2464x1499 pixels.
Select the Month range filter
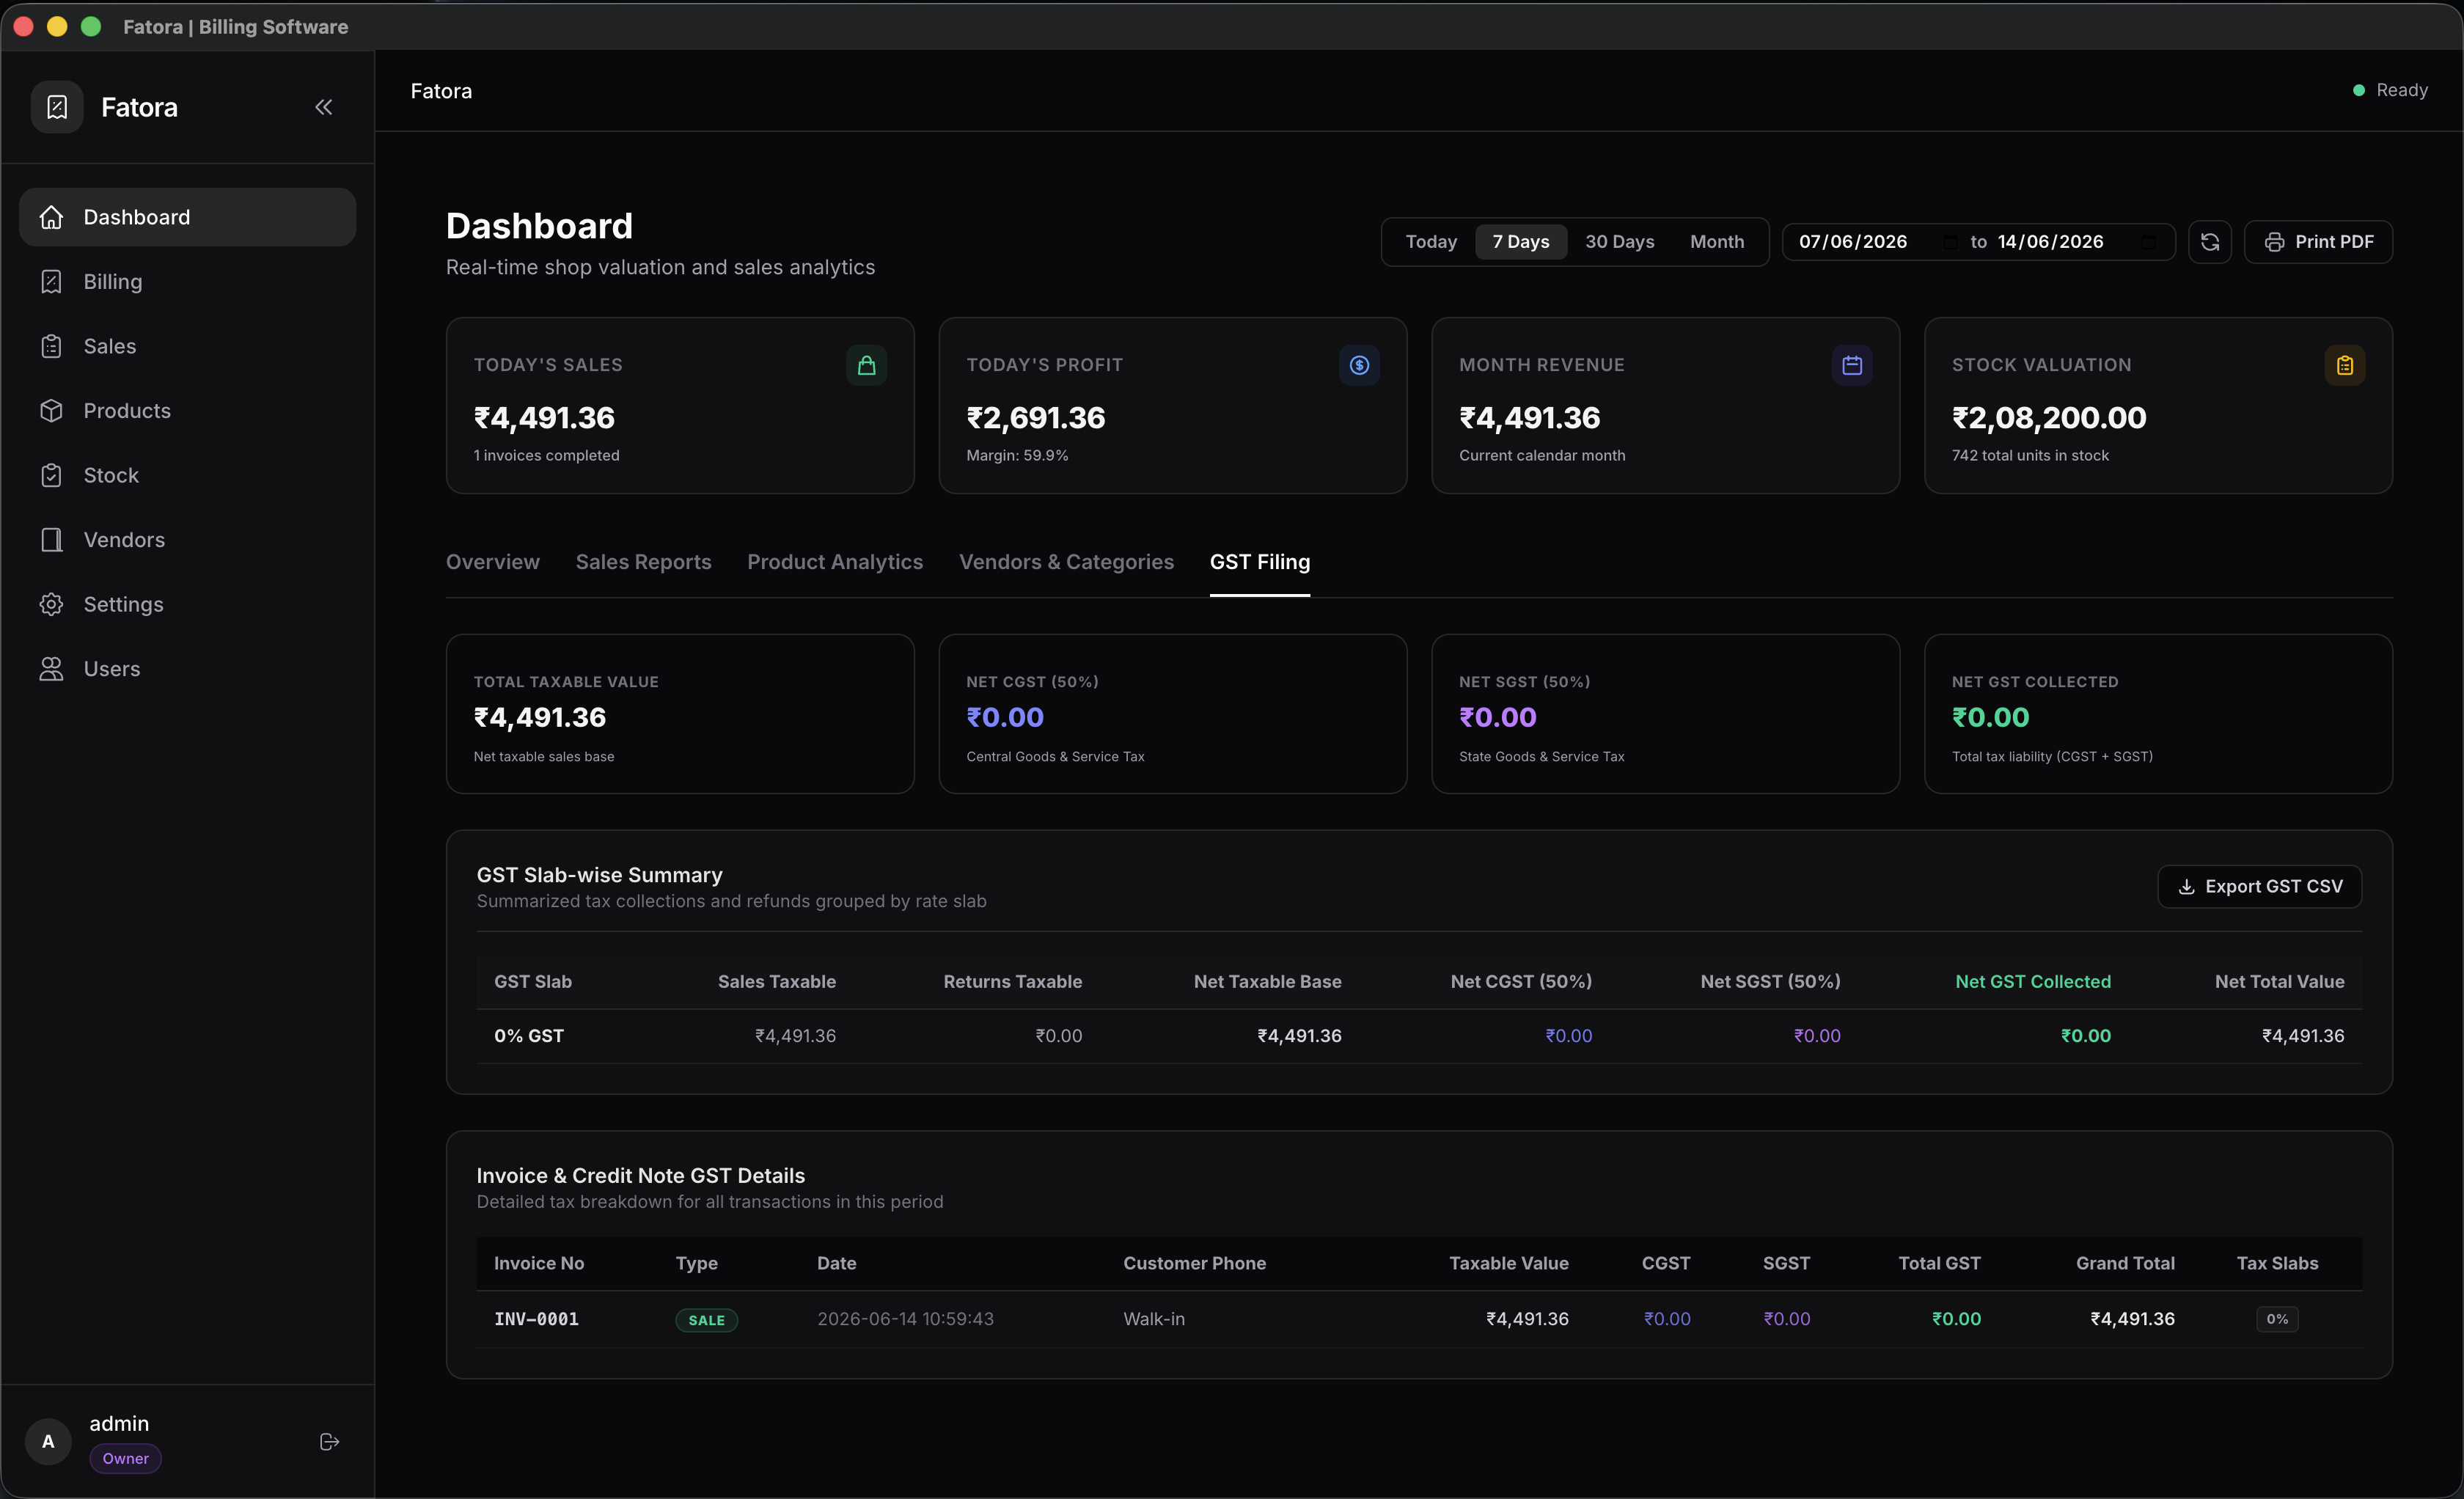[1717, 242]
